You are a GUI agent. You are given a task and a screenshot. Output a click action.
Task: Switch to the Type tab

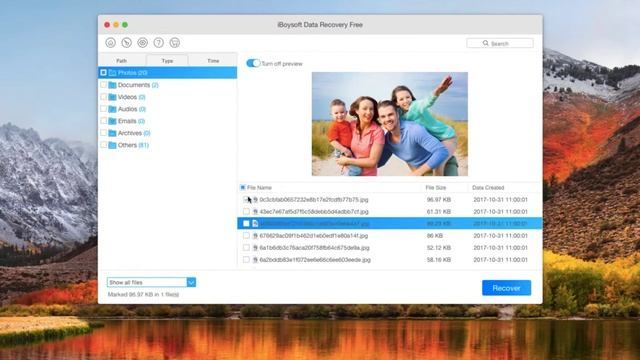point(167,60)
